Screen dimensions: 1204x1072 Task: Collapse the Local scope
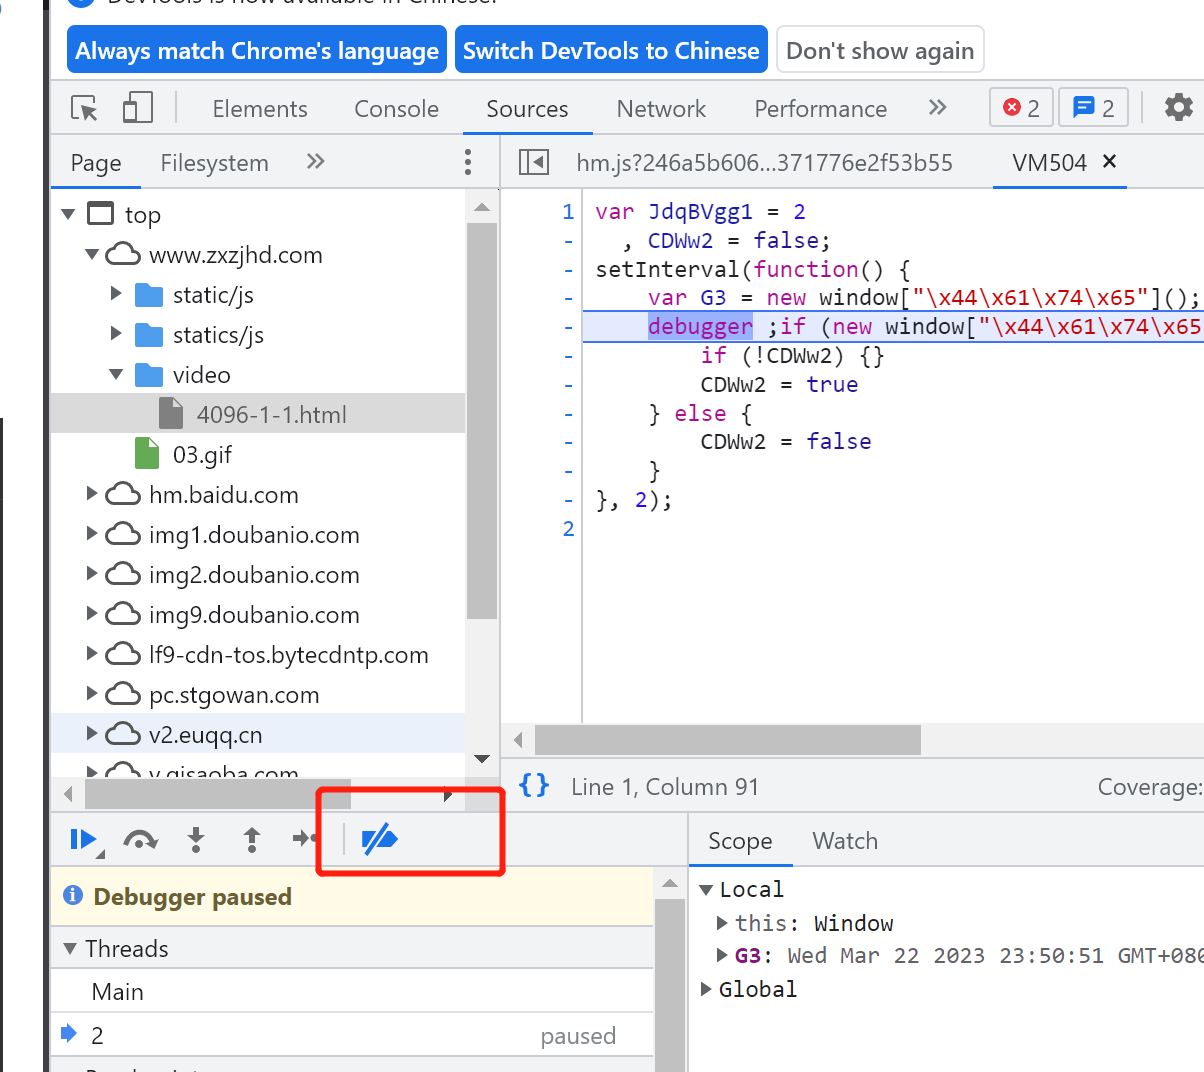(706, 889)
